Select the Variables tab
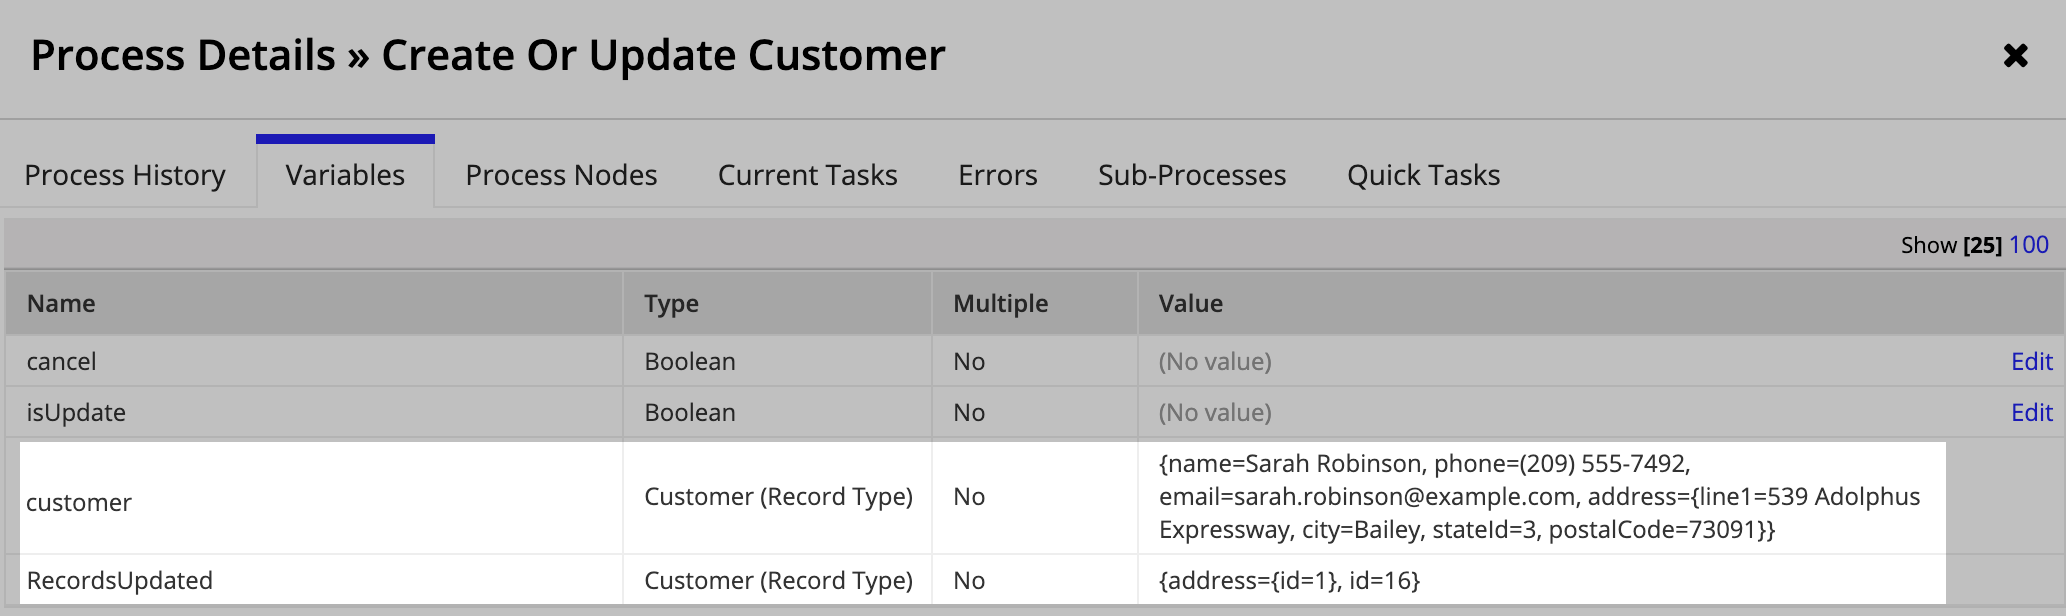 (x=345, y=175)
